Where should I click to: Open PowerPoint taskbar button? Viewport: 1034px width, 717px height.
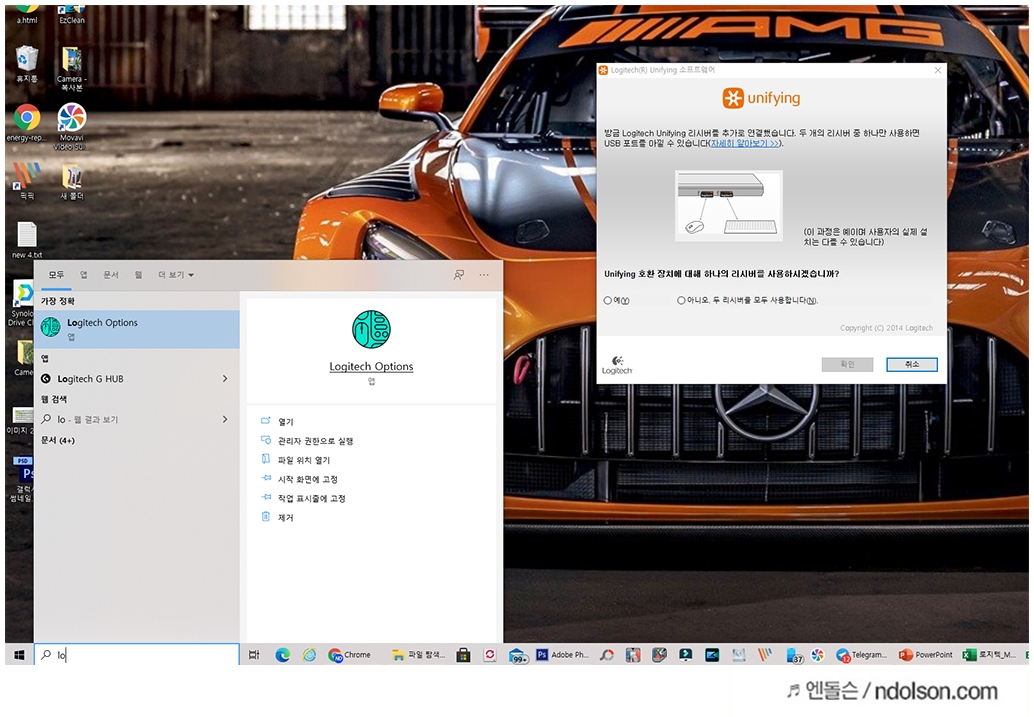pos(926,655)
